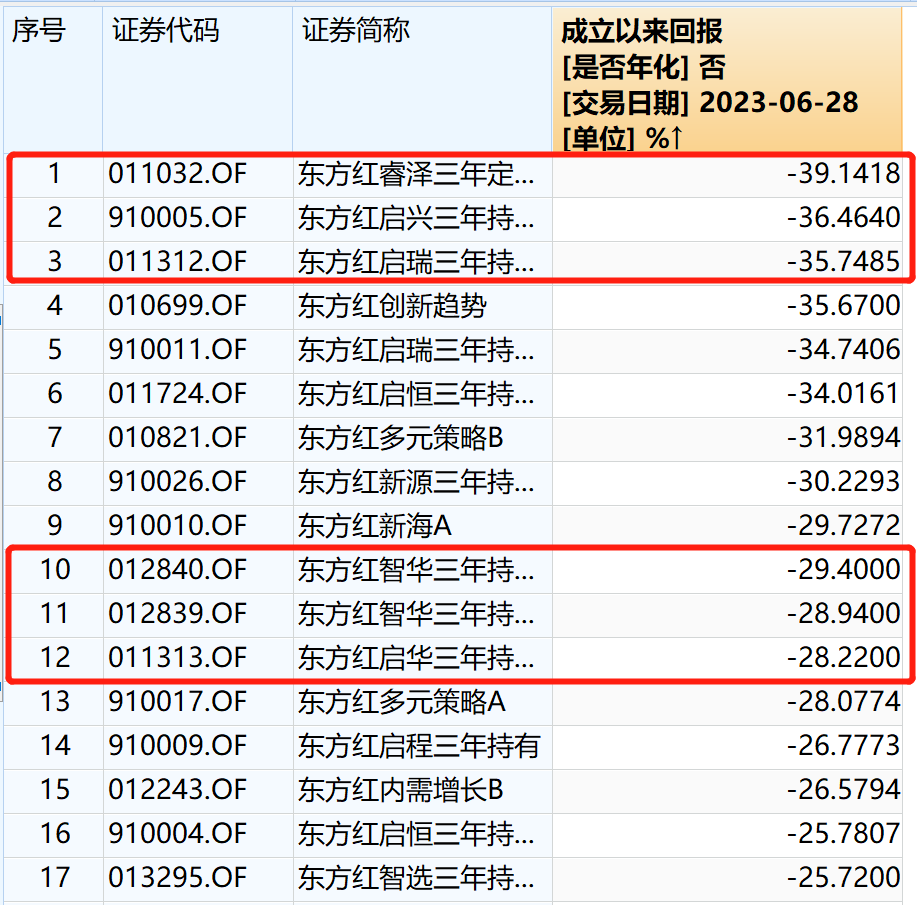Click return value -29.4000
Viewport: 917px width, 905px height.
click(x=843, y=570)
